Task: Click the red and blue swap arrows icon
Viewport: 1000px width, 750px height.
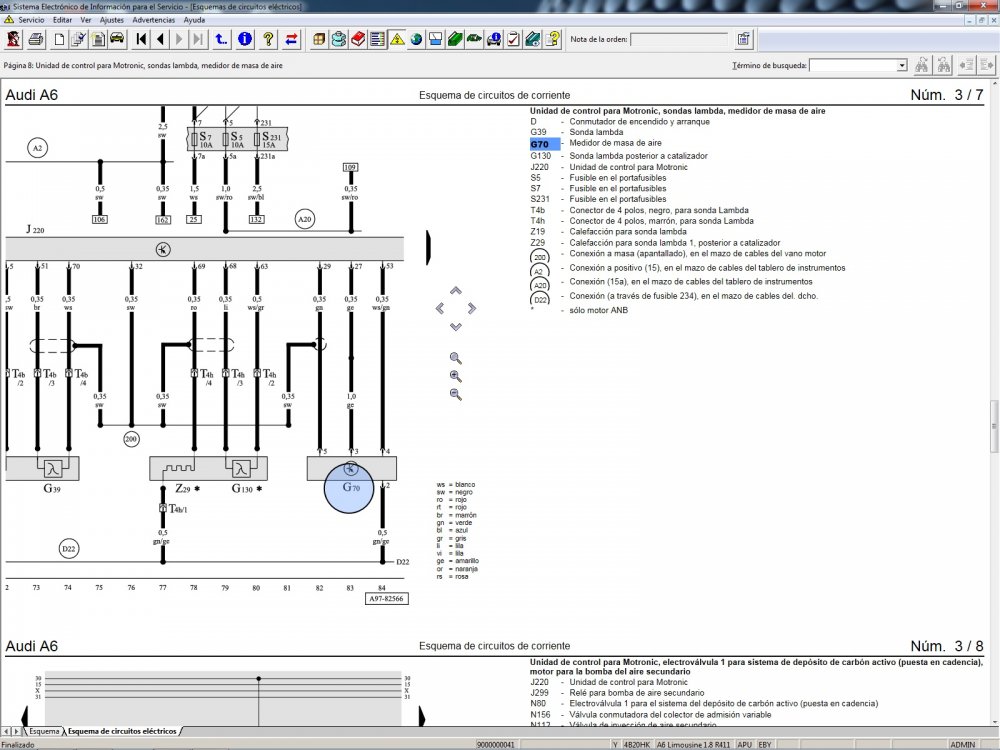Action: coord(291,40)
